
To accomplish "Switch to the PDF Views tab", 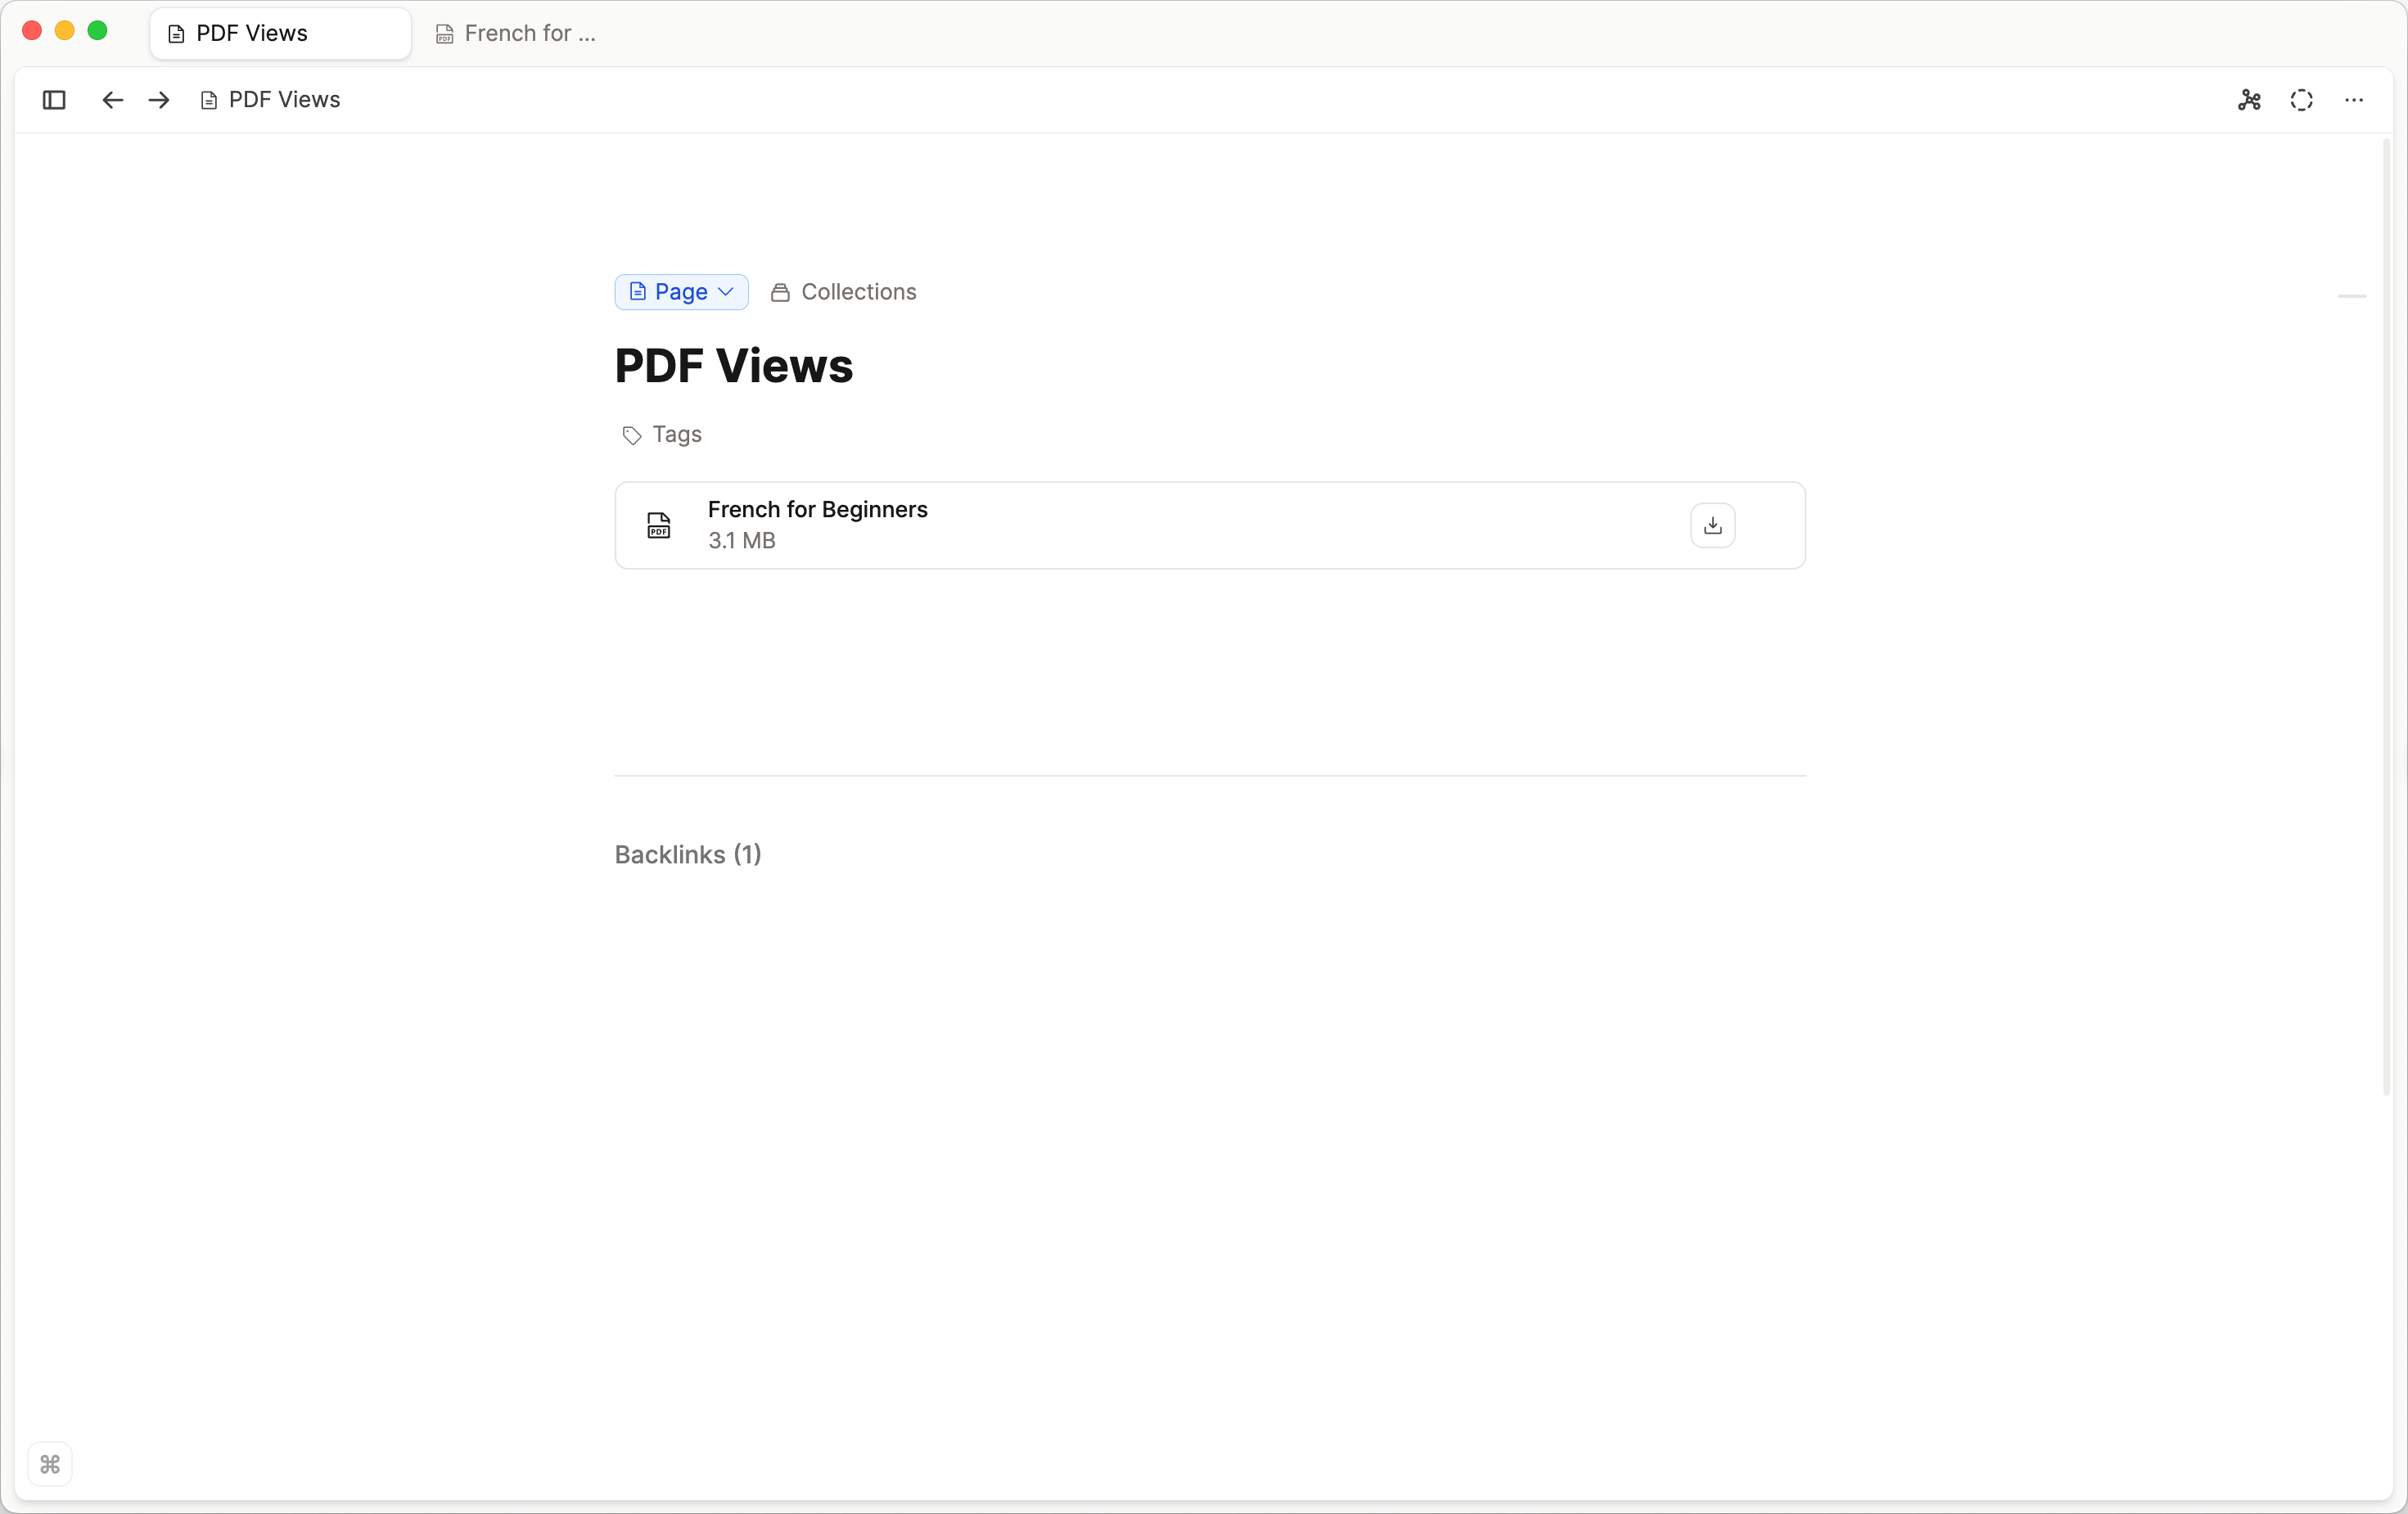I will click(280, 33).
